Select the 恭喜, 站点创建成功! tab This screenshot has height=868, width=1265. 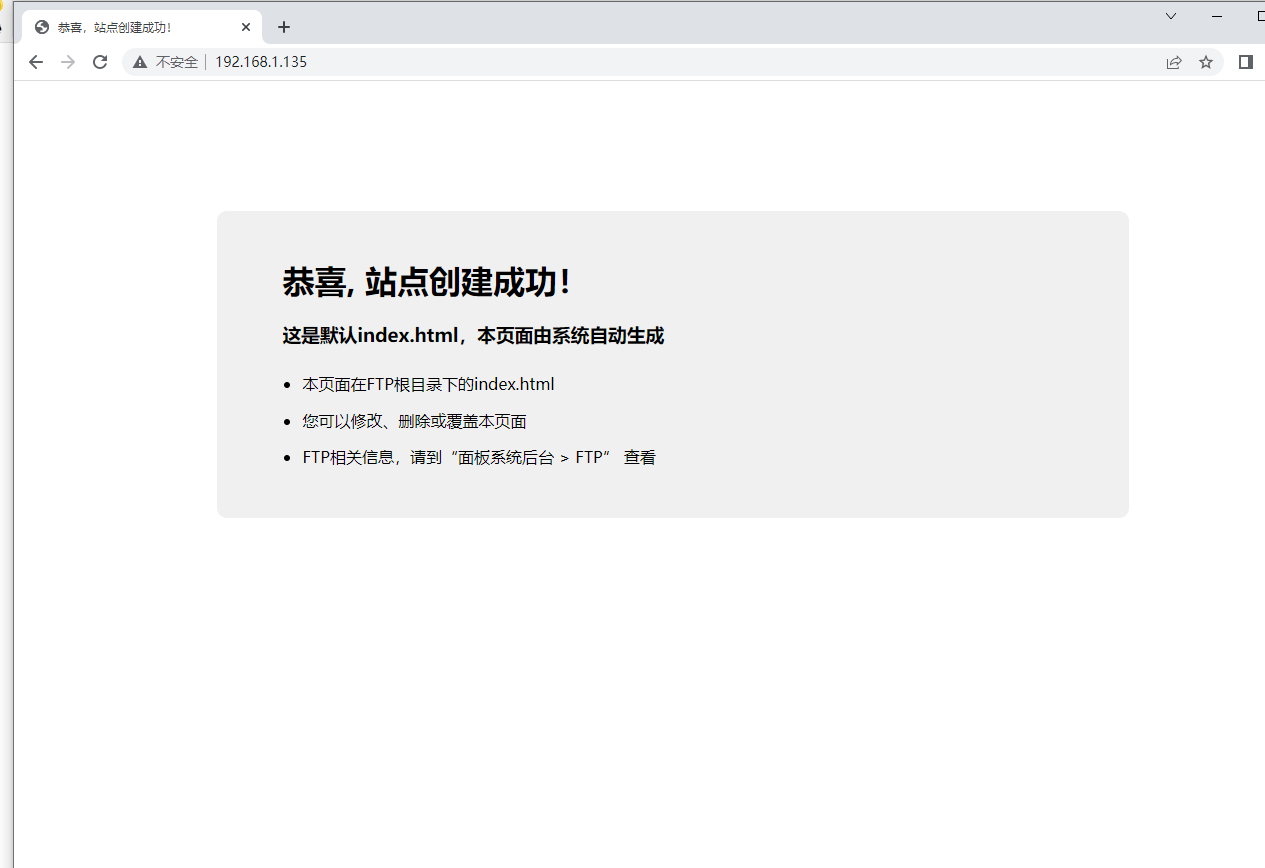point(142,27)
